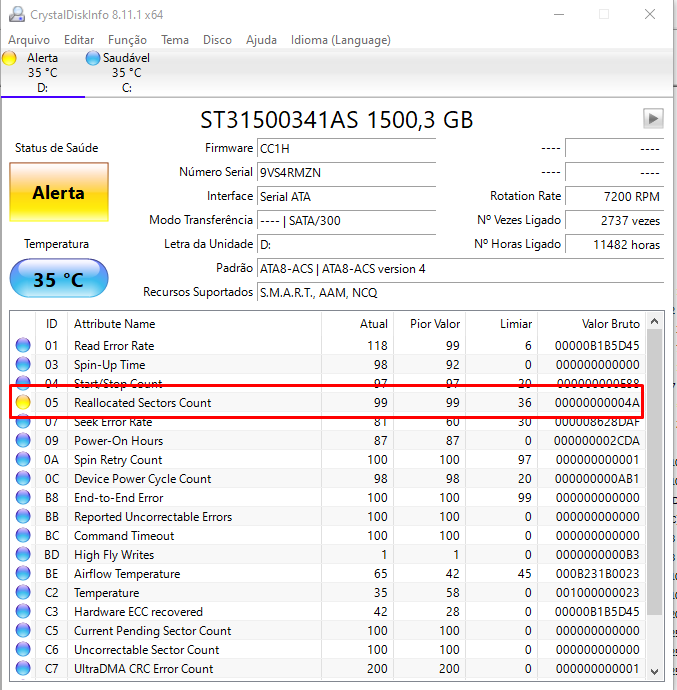Click the Valor Bruto column header

click(592, 324)
